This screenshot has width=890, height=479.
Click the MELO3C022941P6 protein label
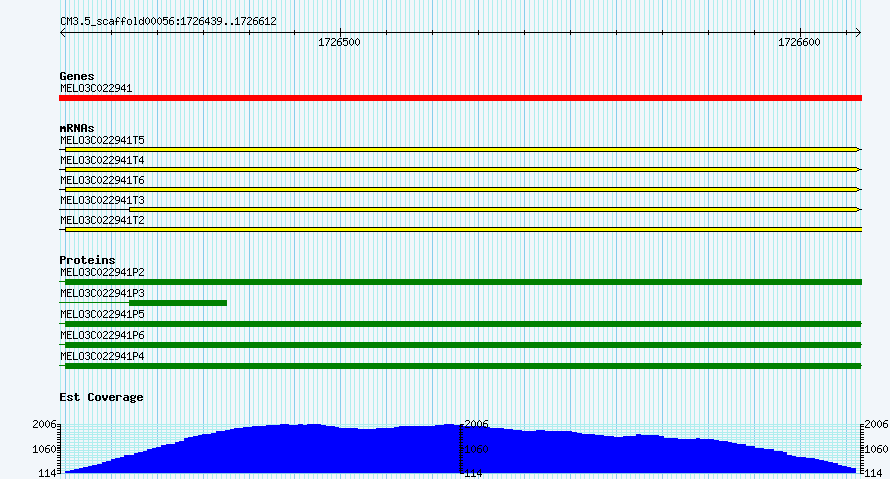(102, 335)
